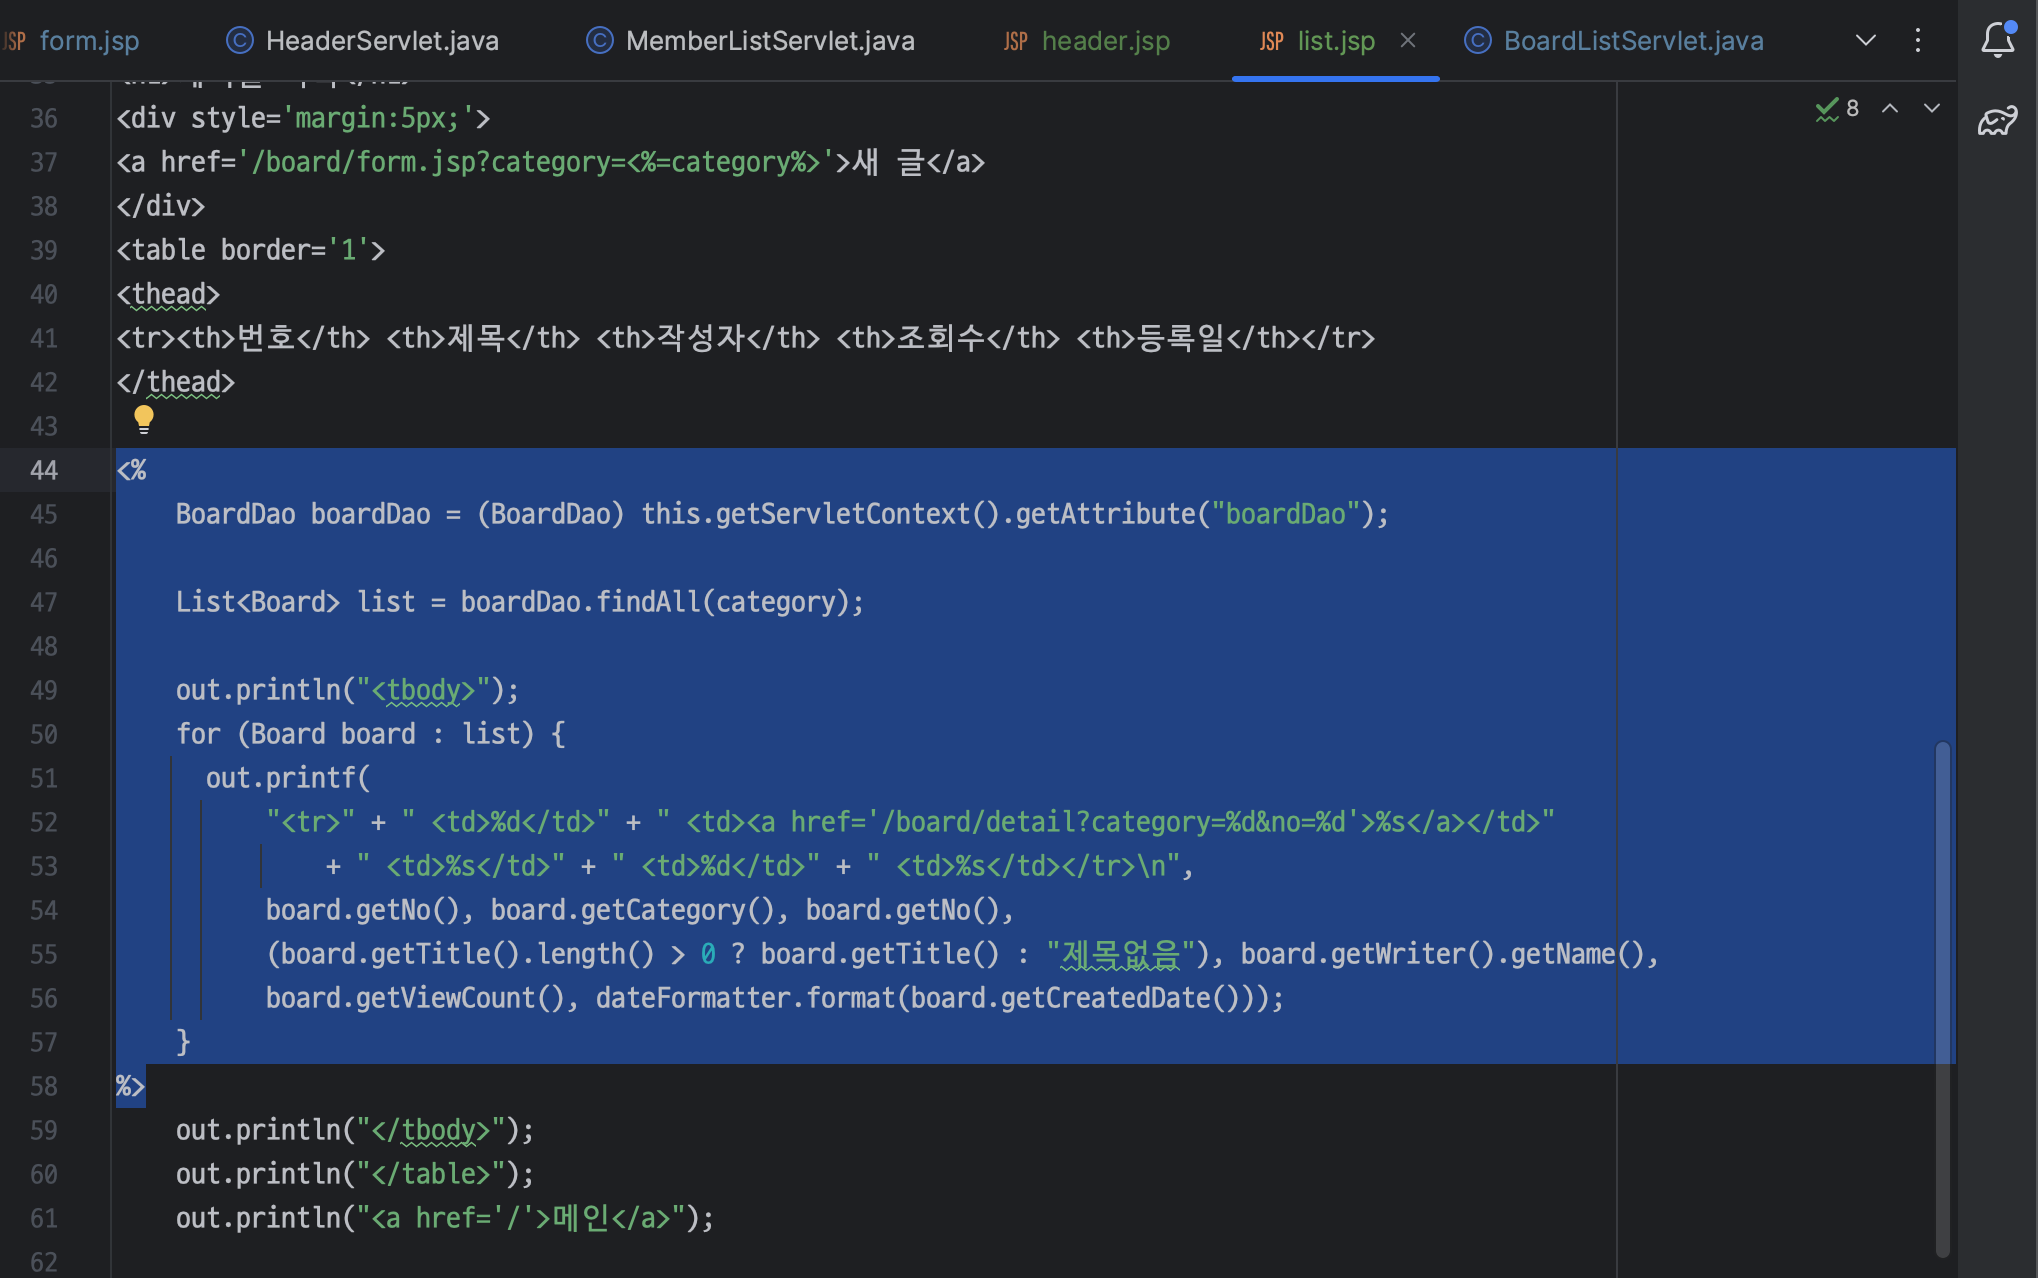Go to previous highlighted problem arrow
2038x1278 pixels.
tap(1890, 108)
